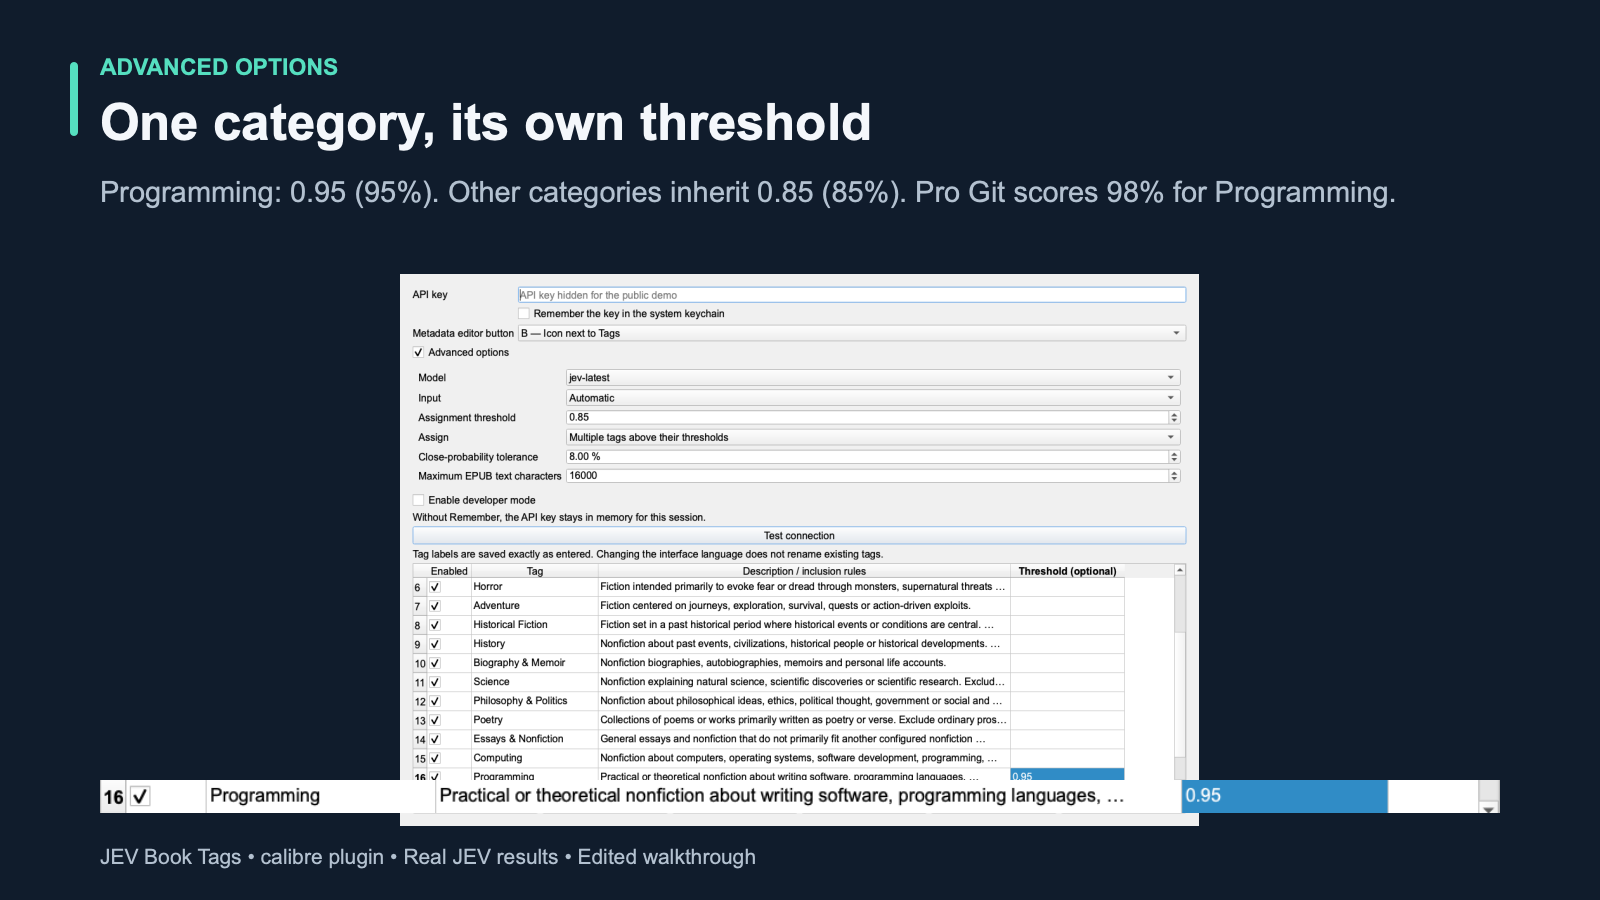
Task: Toggle the Enabled checkbox for Poetry
Action: point(435,720)
